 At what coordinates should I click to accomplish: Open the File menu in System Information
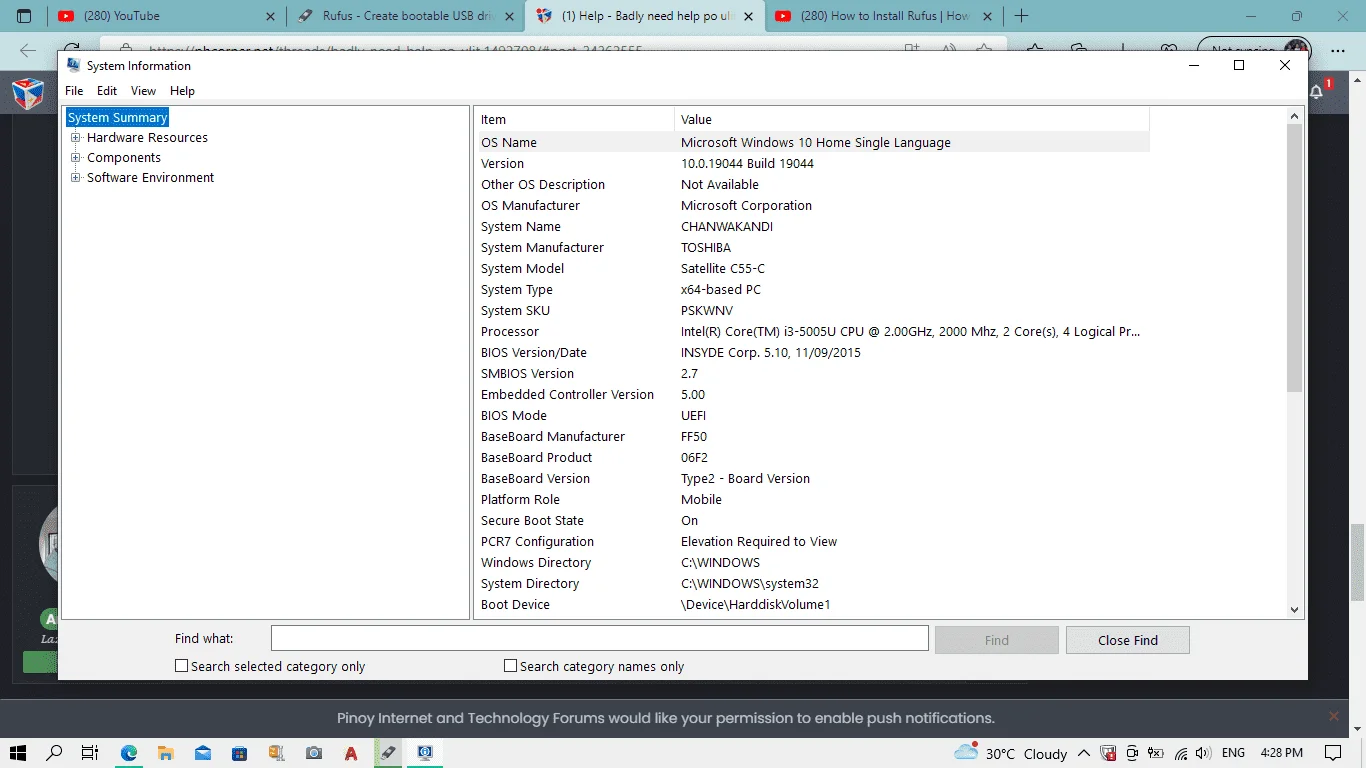click(x=74, y=91)
